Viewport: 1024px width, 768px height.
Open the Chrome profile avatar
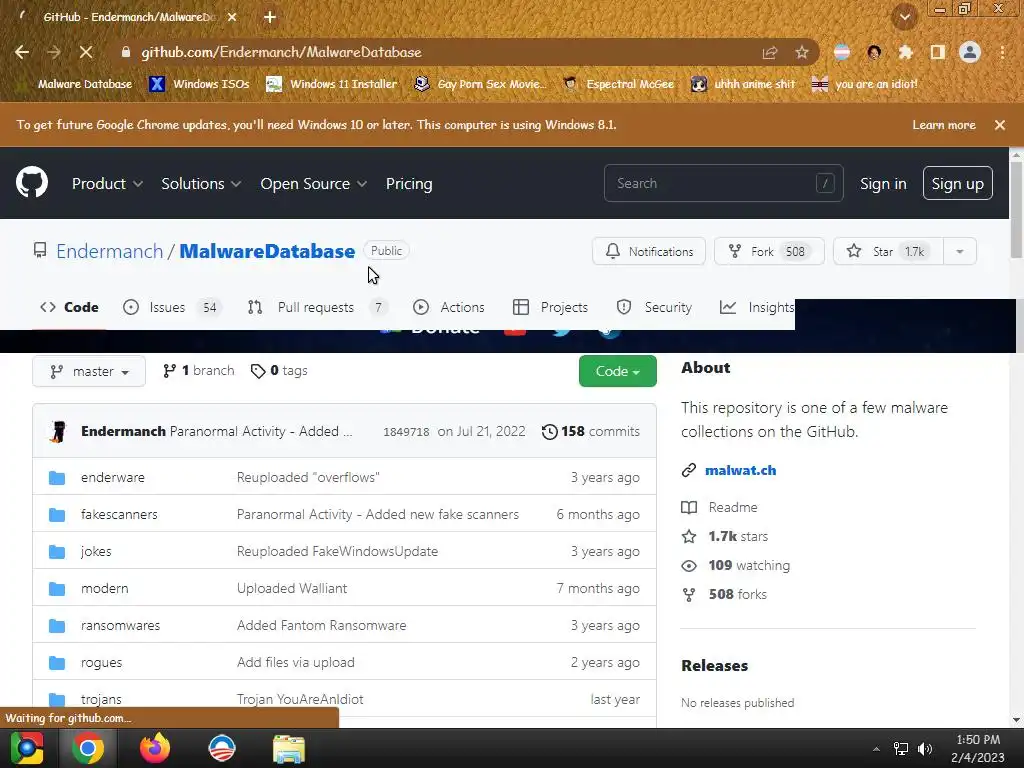click(x=970, y=52)
